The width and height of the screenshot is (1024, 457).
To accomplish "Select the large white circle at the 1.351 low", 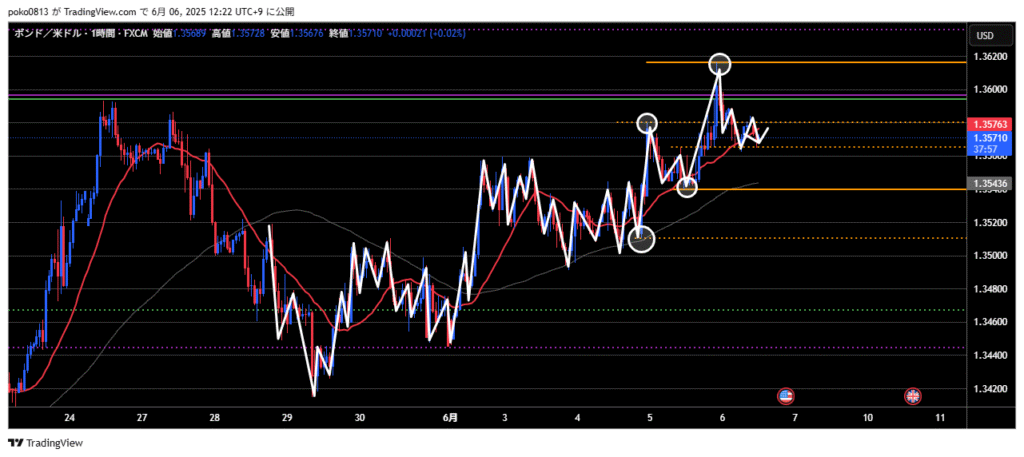I will pos(641,238).
